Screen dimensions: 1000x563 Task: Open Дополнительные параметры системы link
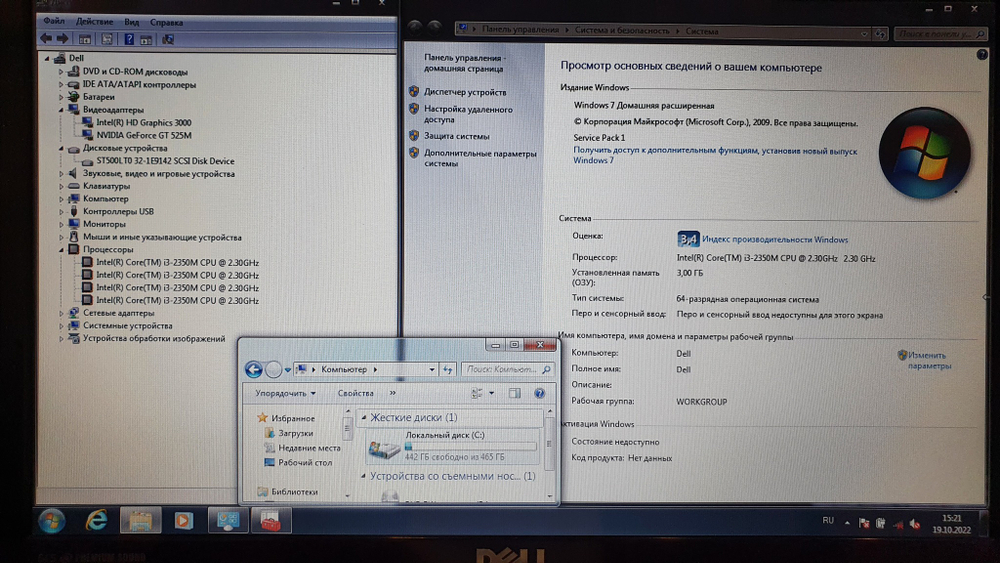[480, 159]
